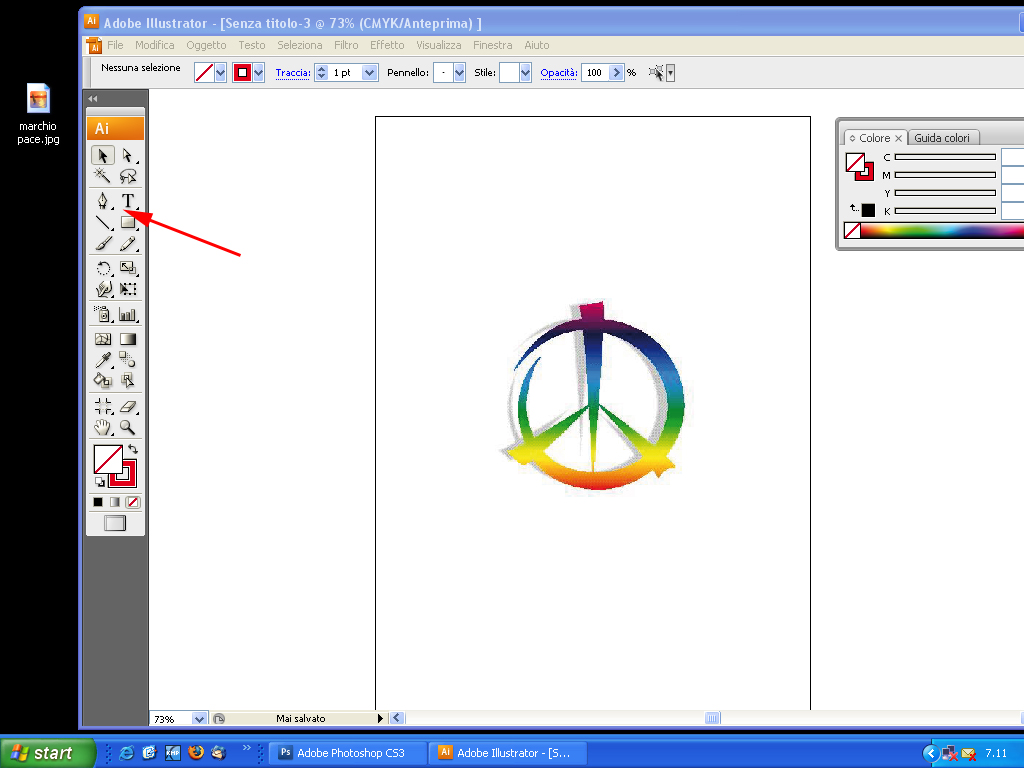Screen dimensions: 1024x768
Task: Select the Paintbrush tool
Action: point(103,244)
